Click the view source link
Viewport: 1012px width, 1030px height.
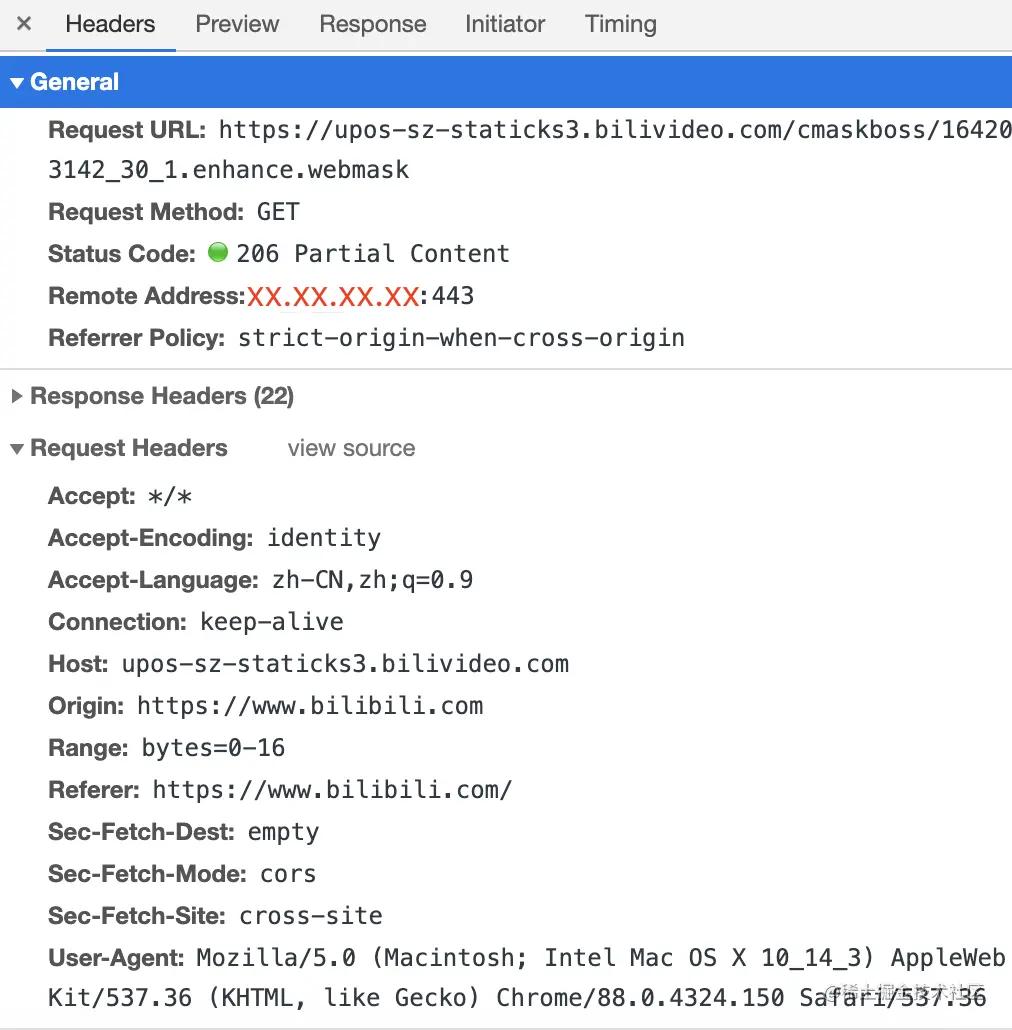tap(351, 449)
